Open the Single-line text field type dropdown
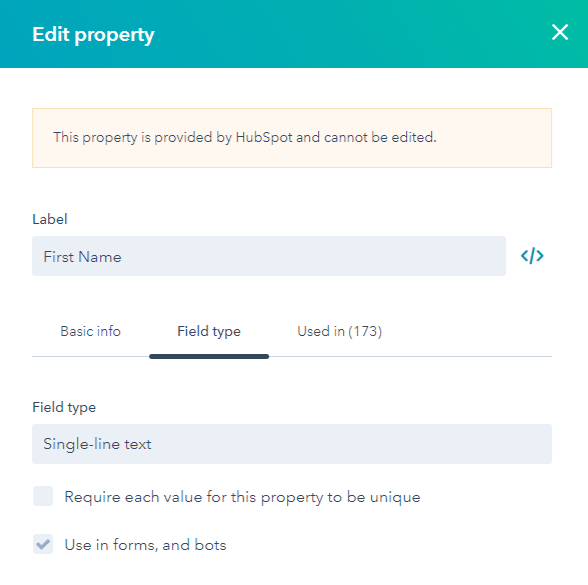588x585 pixels. click(x=292, y=444)
